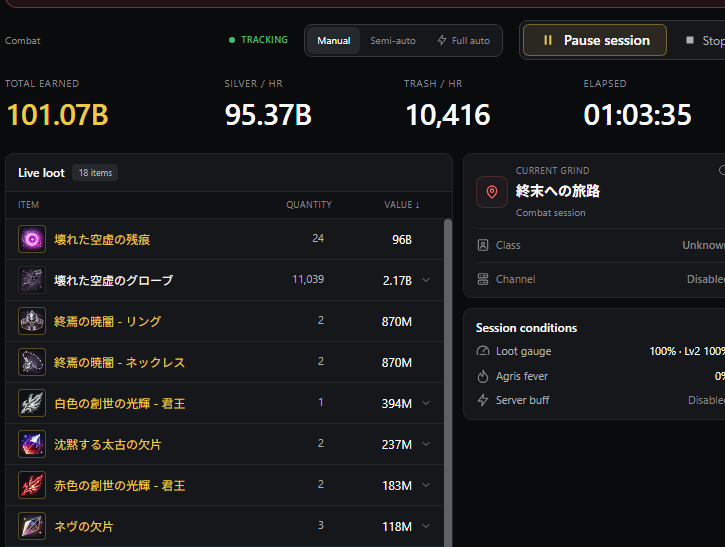Click the 終焉の暁闇 - ネックレス necklace icon
725x547 pixels.
click(x=32, y=362)
